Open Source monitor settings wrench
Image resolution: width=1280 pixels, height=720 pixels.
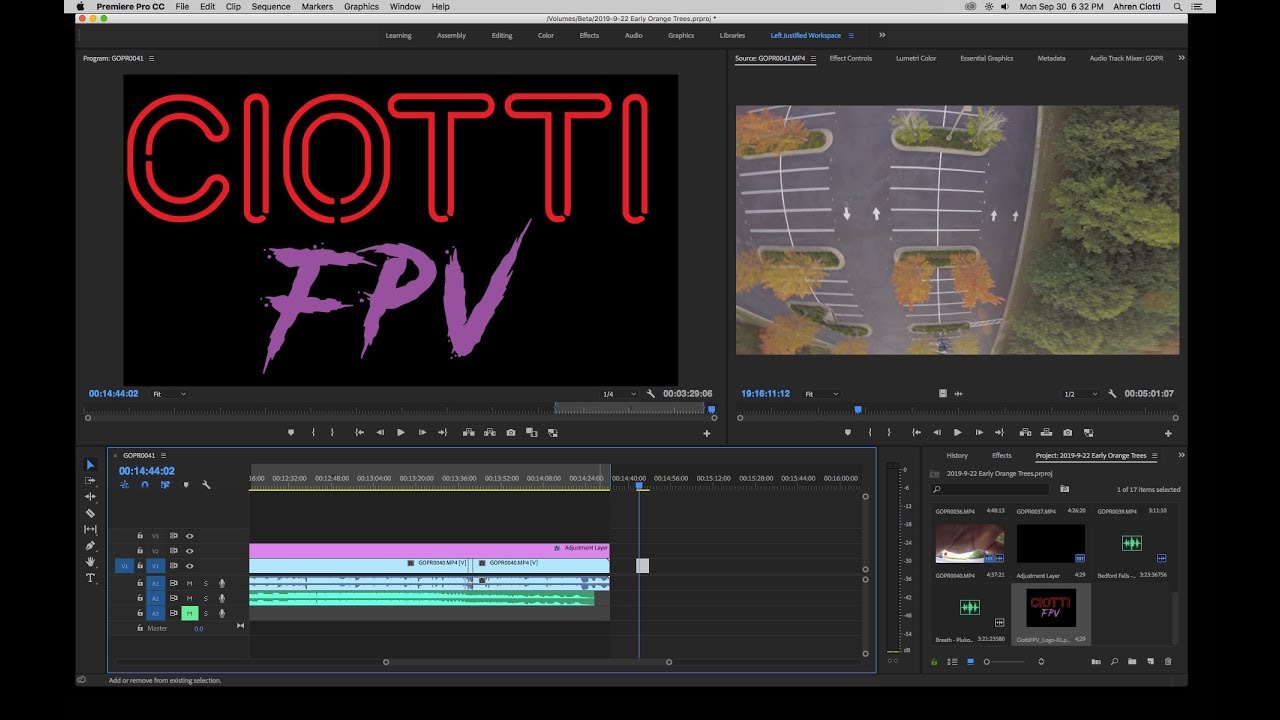1112,394
